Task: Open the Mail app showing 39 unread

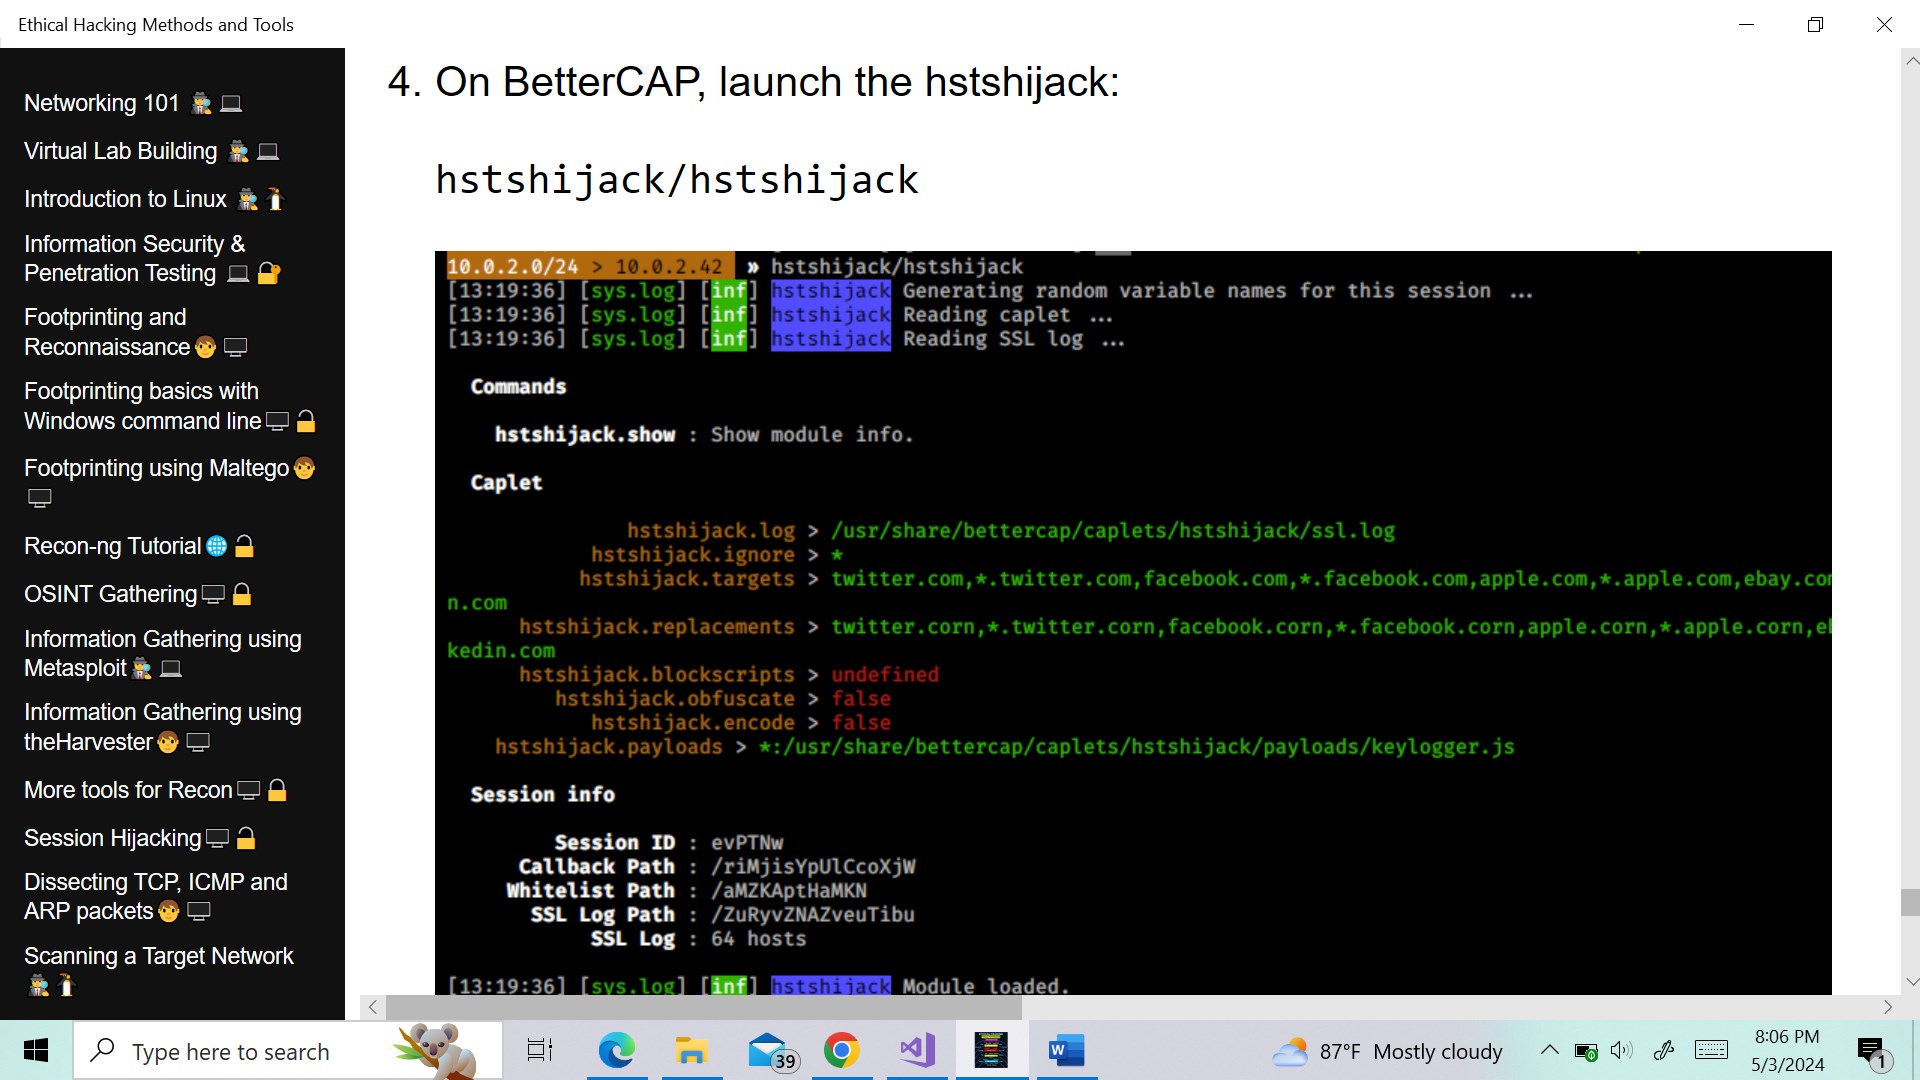Action: pos(767,1051)
